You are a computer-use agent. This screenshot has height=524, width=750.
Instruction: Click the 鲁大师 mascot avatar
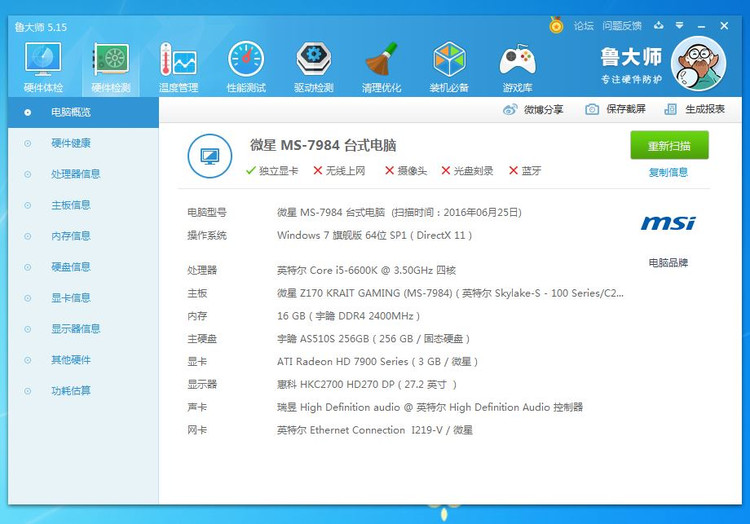(698, 63)
